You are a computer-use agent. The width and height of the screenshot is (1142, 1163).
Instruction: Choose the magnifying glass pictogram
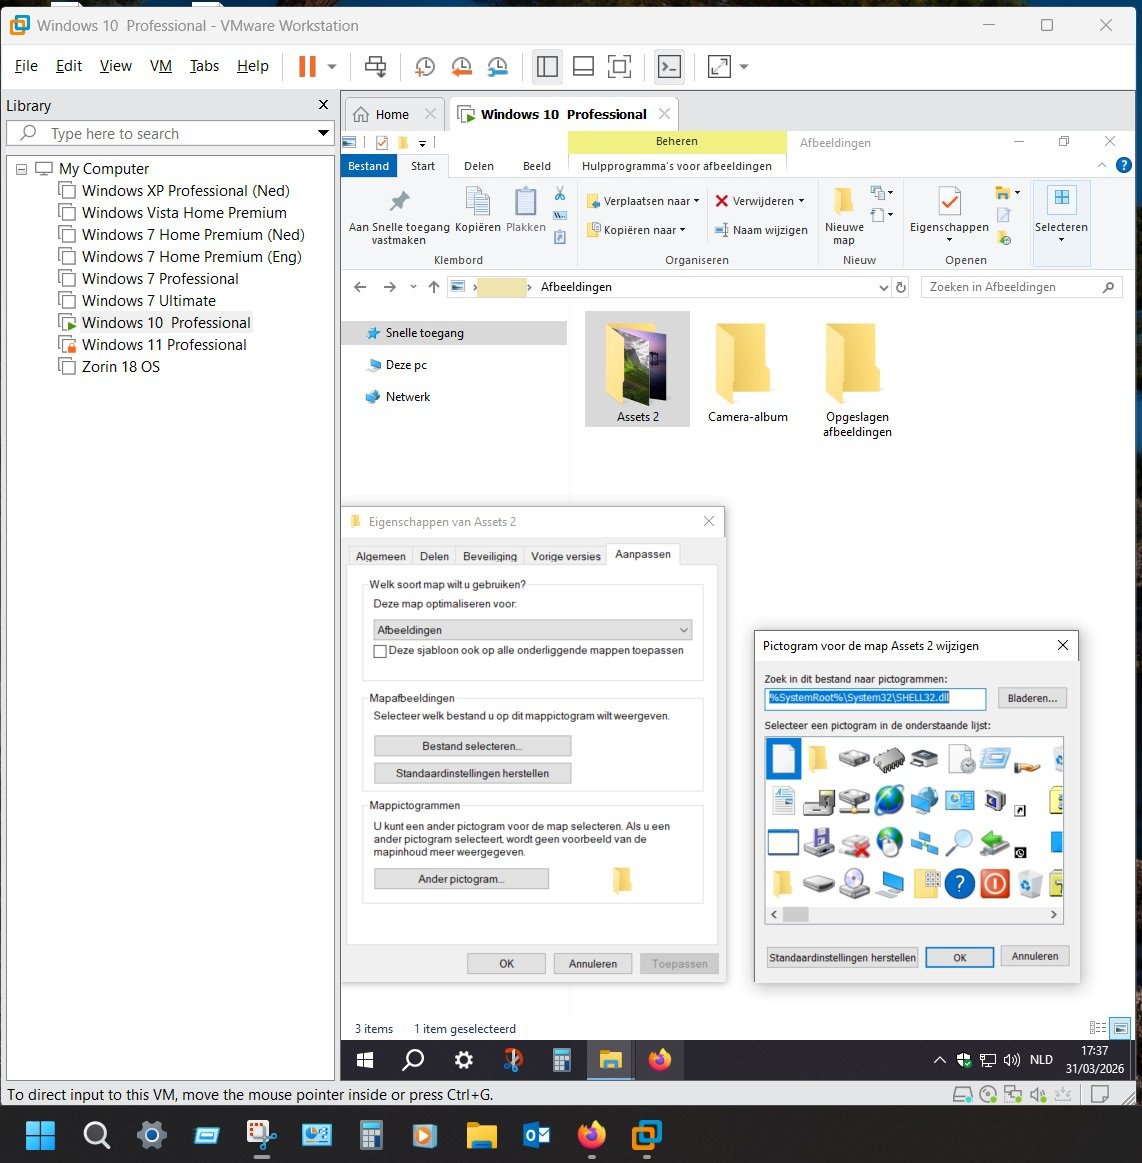[x=959, y=841]
